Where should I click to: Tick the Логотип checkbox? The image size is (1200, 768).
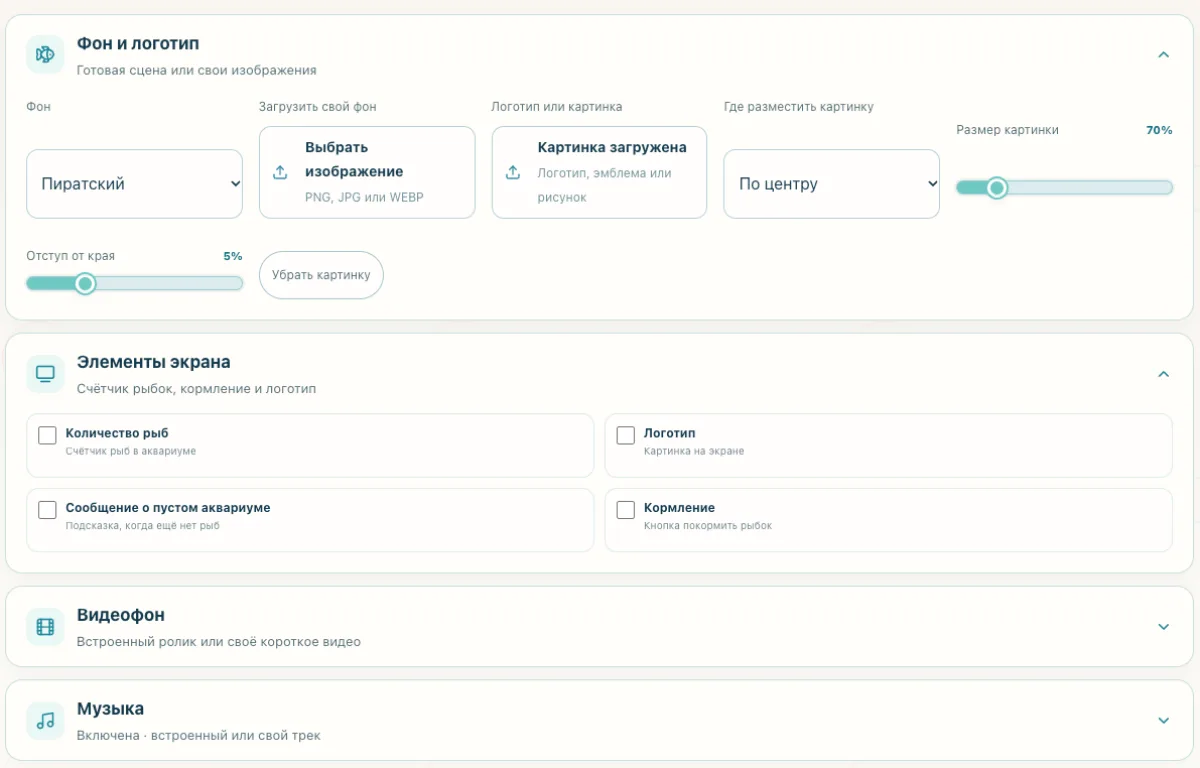click(x=626, y=435)
